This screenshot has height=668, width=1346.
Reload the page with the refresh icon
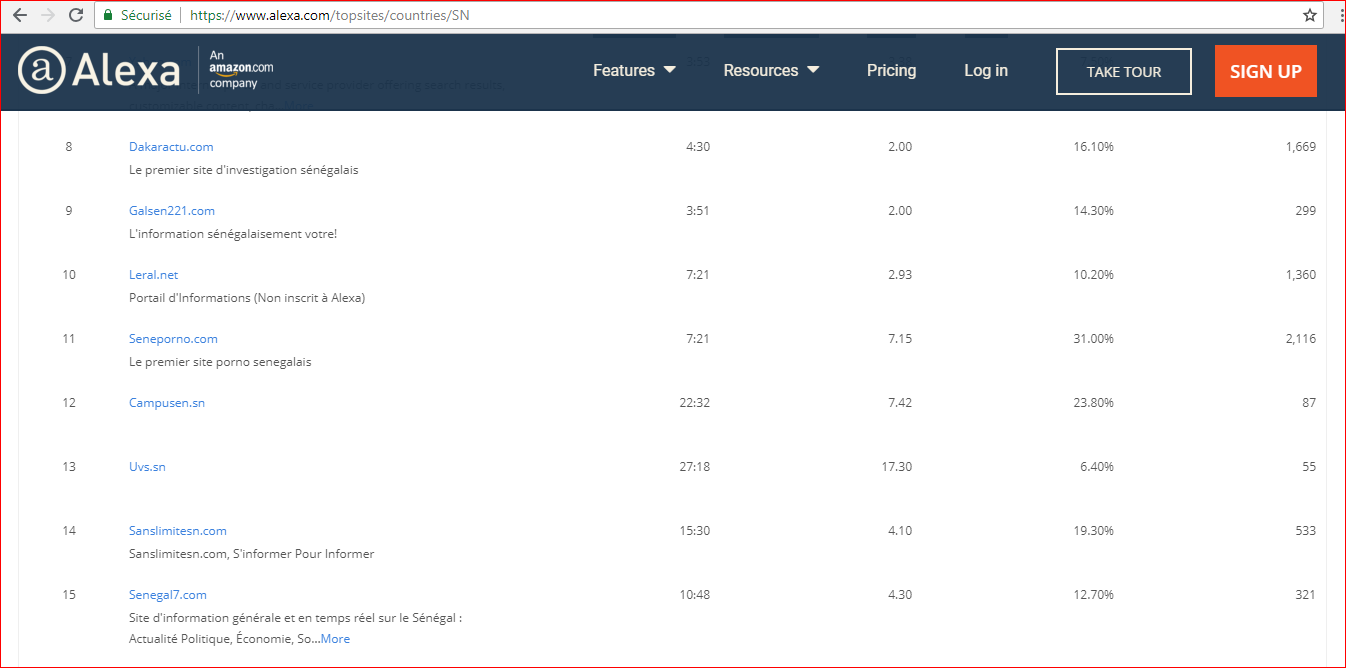pos(76,15)
